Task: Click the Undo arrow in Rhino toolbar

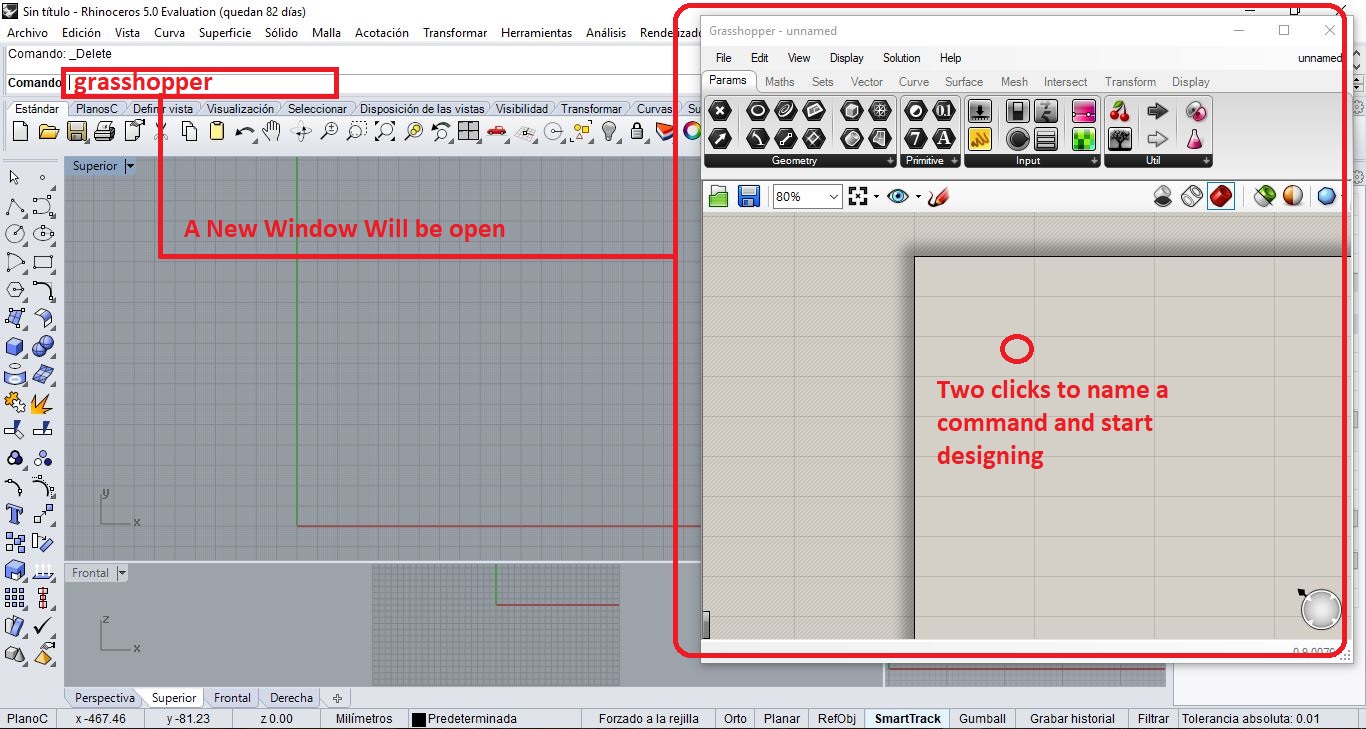Action: [244, 131]
